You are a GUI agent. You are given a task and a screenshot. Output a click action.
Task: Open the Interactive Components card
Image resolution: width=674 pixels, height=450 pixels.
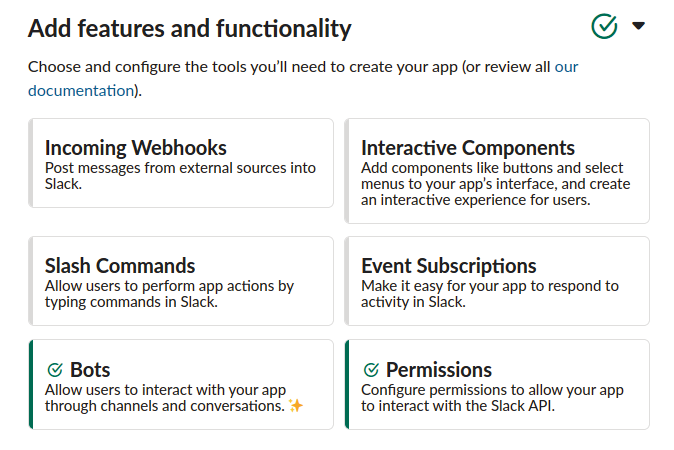point(497,171)
